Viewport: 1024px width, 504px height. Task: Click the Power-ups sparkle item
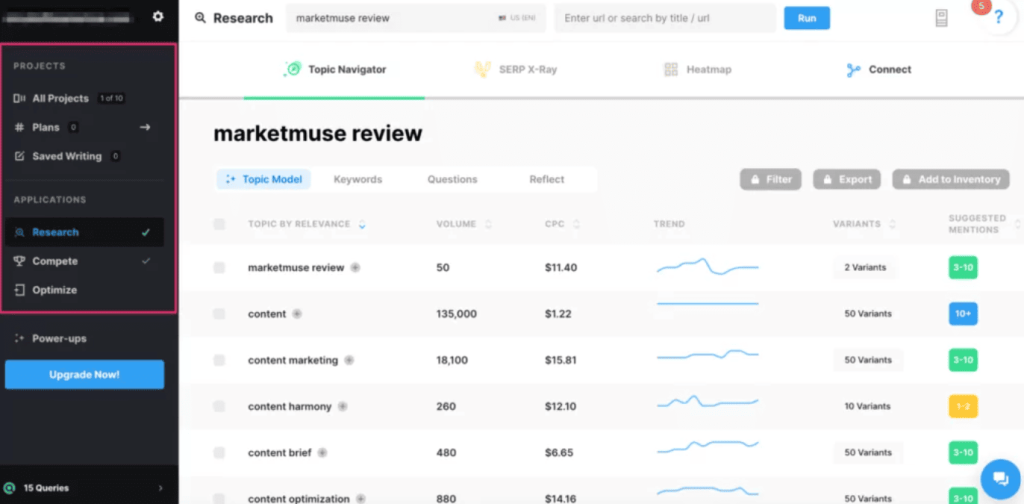click(59, 338)
